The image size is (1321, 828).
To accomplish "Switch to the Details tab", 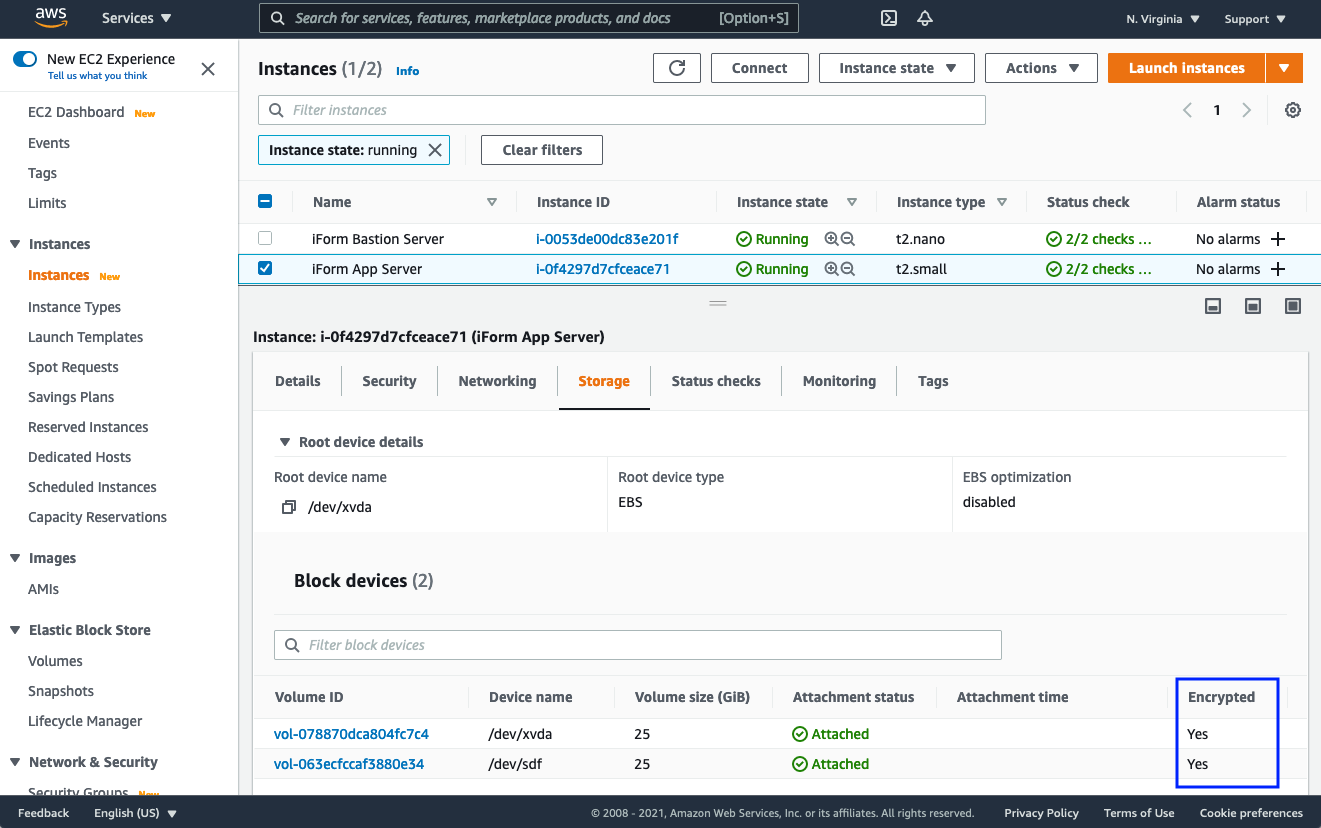I will (298, 381).
